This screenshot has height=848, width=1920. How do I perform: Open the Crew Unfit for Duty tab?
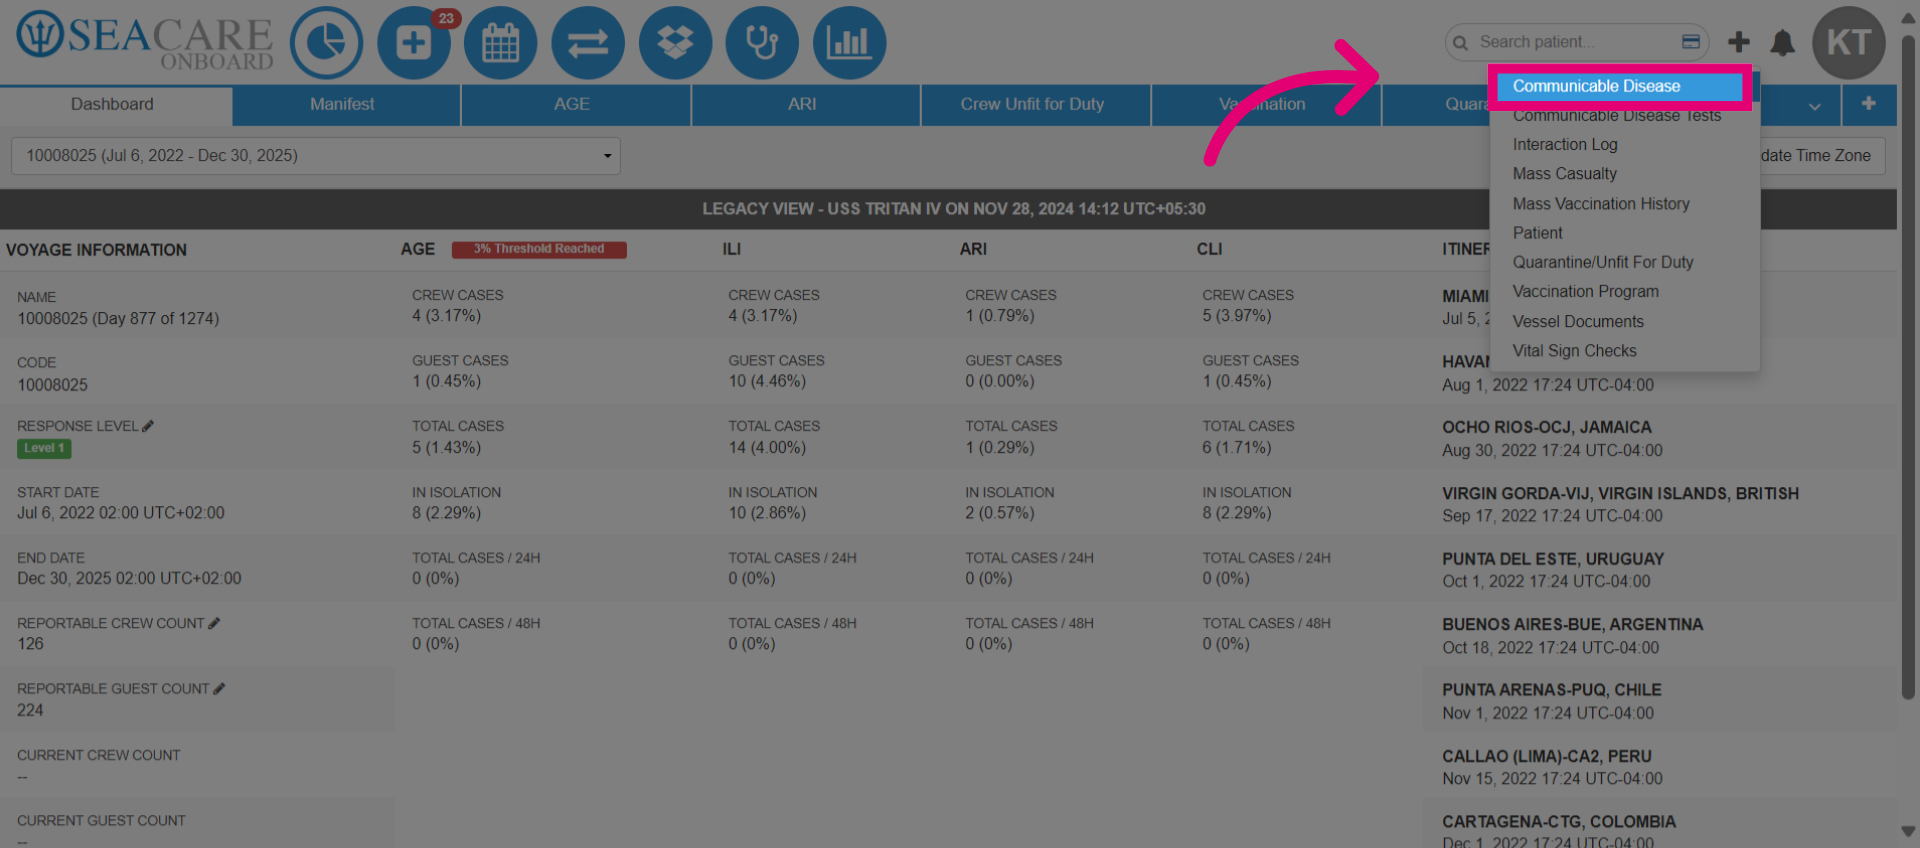(x=1033, y=104)
